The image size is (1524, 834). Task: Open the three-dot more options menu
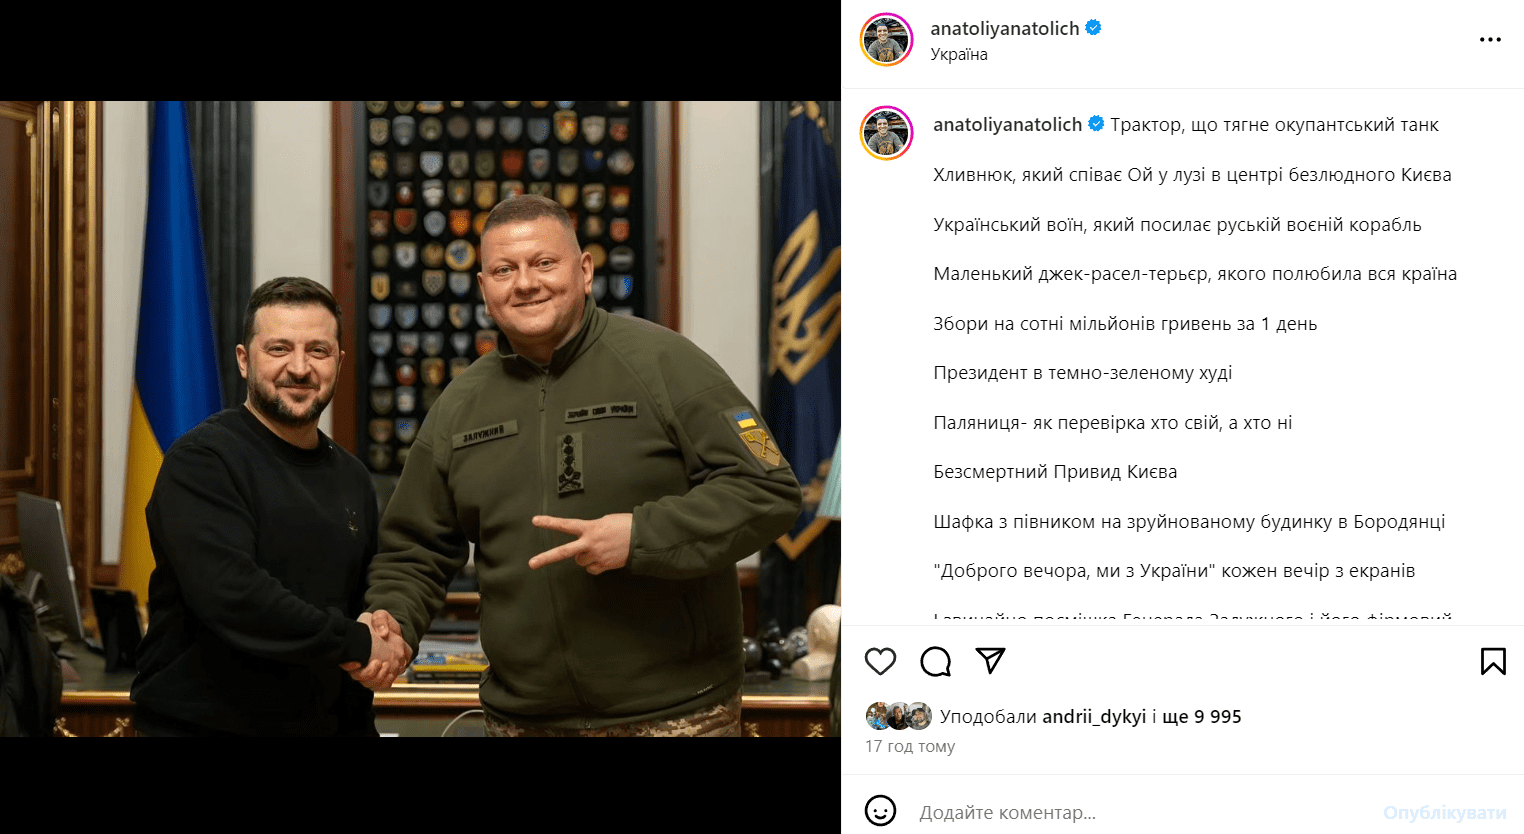pyautogui.click(x=1490, y=40)
